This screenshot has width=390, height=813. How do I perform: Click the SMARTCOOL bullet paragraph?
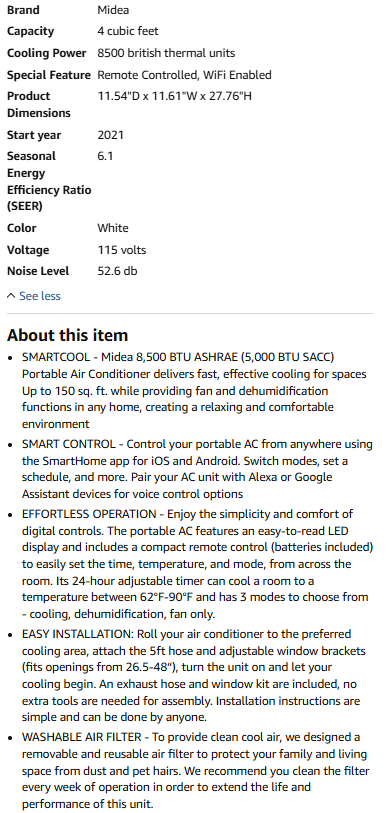click(x=194, y=391)
